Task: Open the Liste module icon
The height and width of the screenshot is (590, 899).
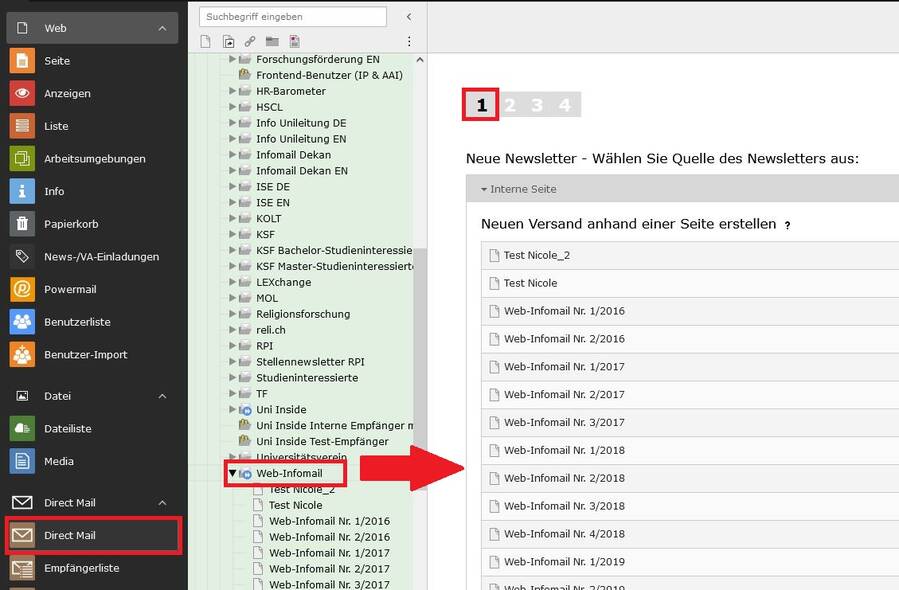Action: pyautogui.click(x=22, y=126)
